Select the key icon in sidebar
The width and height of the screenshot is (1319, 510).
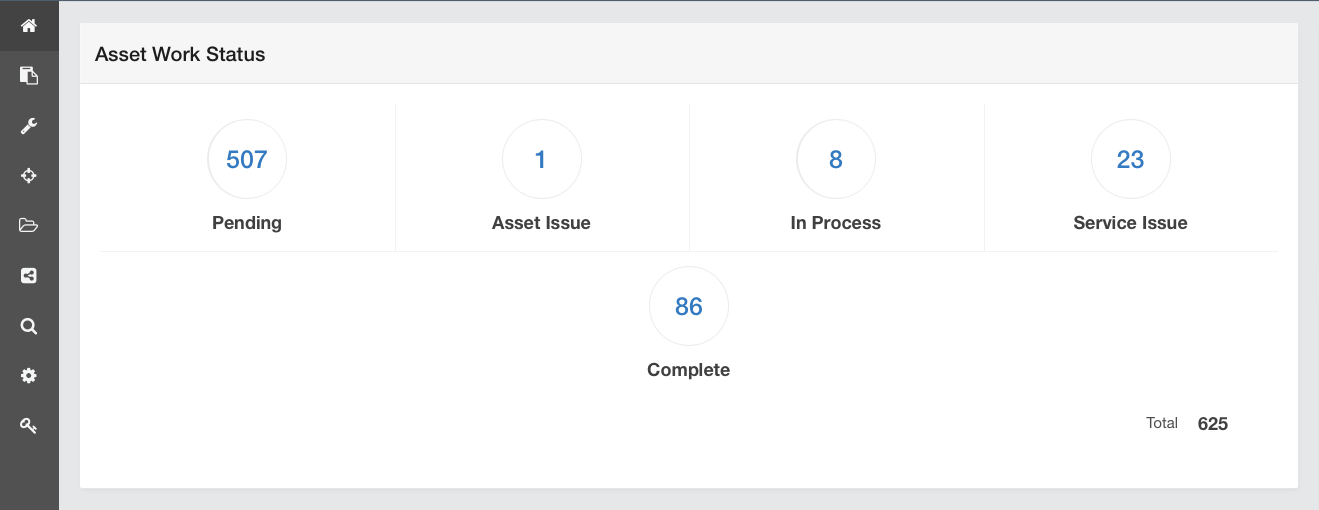(29, 426)
